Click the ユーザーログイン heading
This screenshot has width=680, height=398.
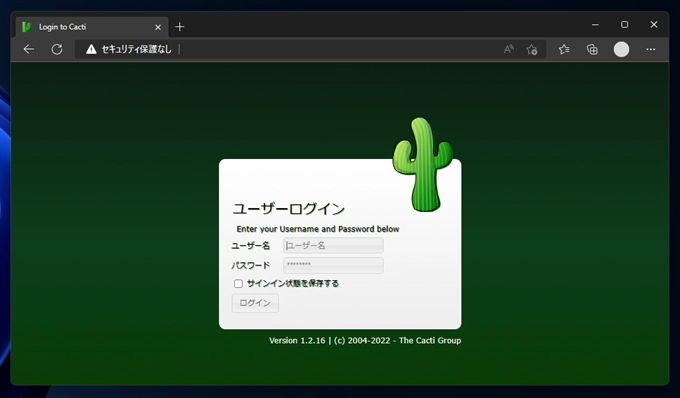[289, 209]
